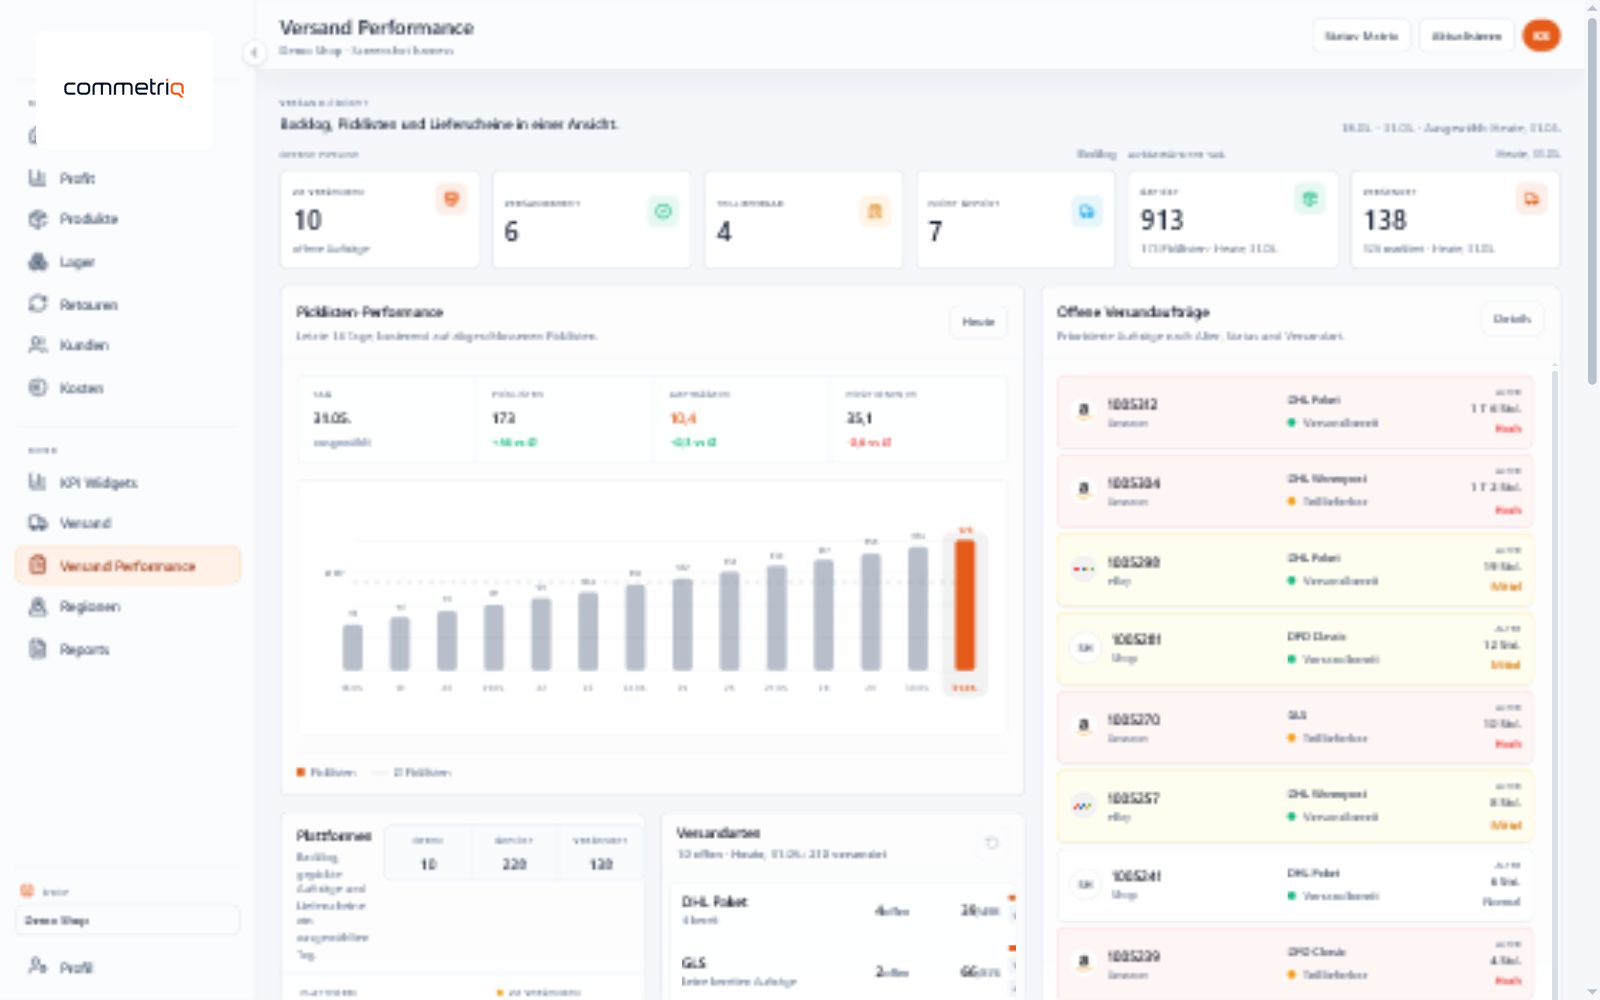Open KPI Widgets via its chart icon
Screen dimensions: 1600x1000
[37, 482]
